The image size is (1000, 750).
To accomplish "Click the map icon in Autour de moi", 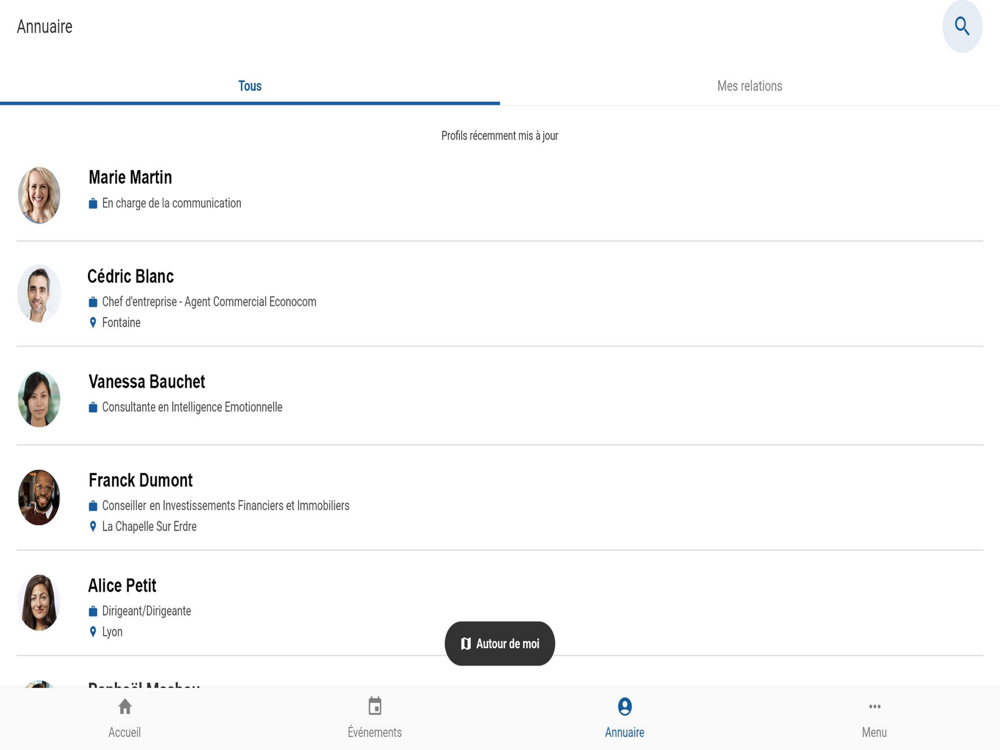I will click(x=466, y=644).
